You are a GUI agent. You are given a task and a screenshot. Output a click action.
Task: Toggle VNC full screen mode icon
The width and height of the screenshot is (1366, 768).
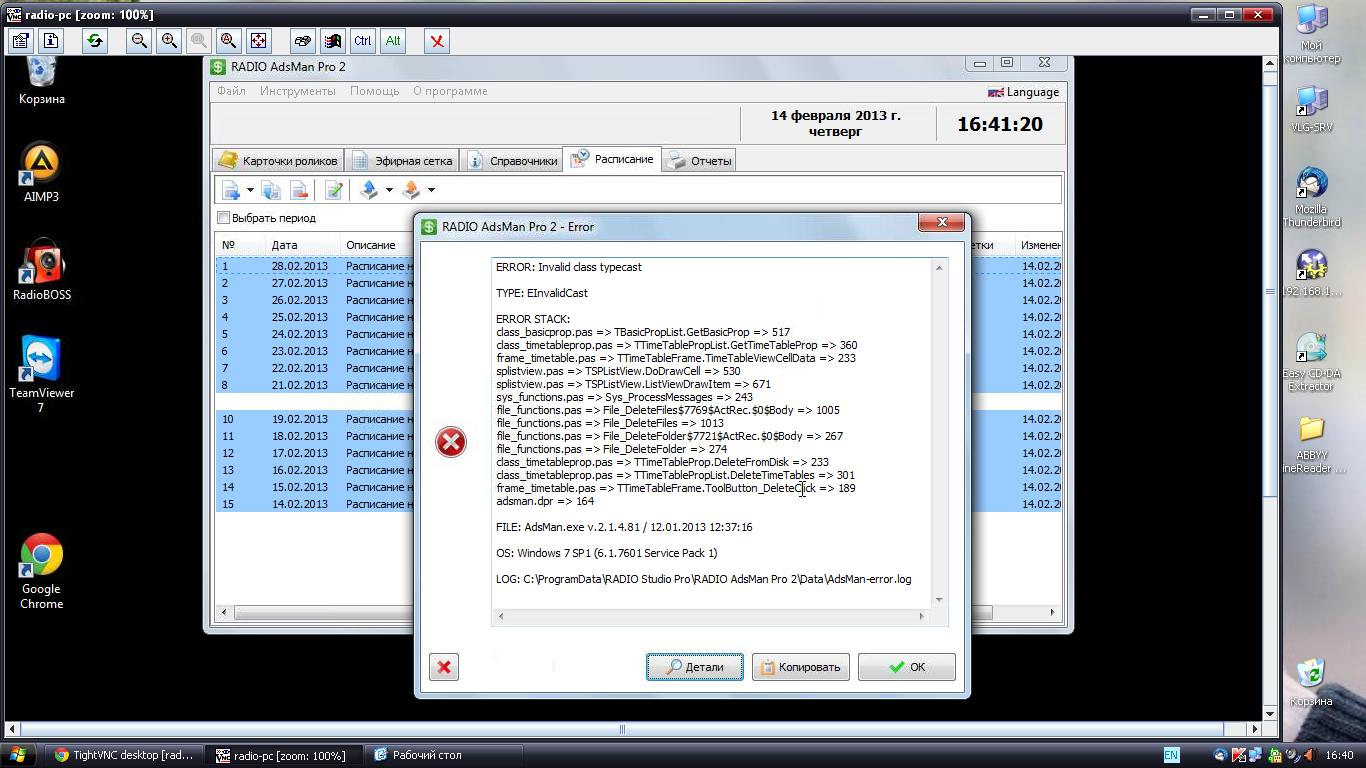pos(259,41)
